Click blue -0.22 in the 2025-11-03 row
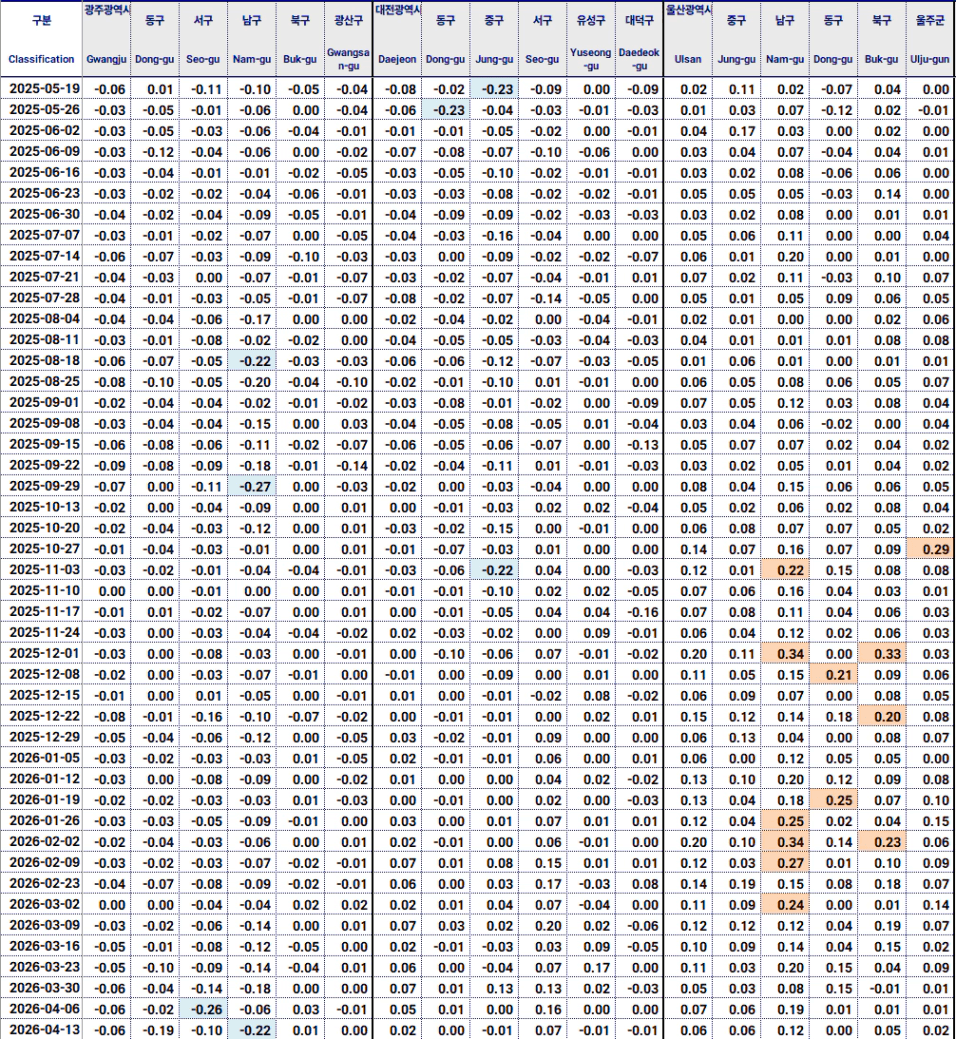 click(x=494, y=570)
